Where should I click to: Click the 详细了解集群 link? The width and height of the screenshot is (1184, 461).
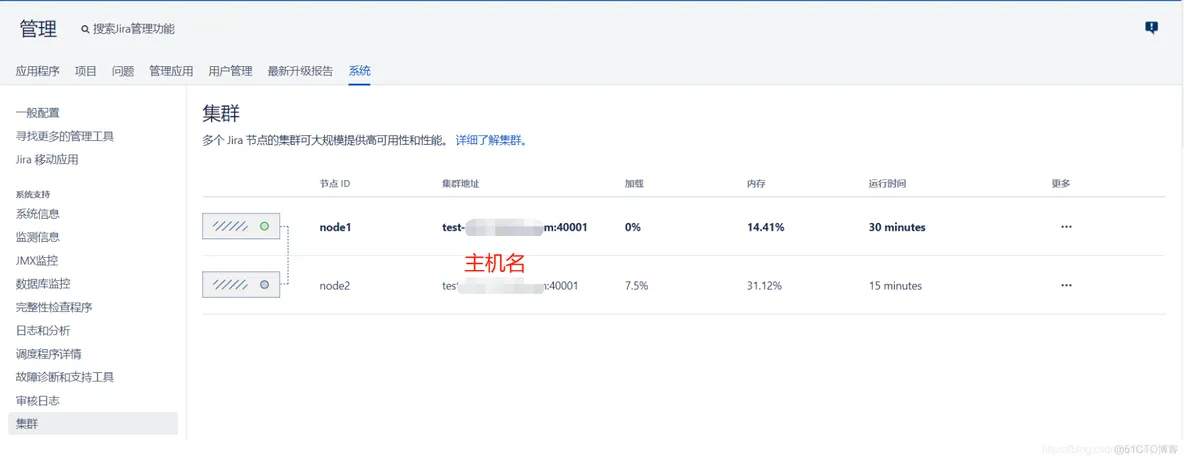pos(491,140)
